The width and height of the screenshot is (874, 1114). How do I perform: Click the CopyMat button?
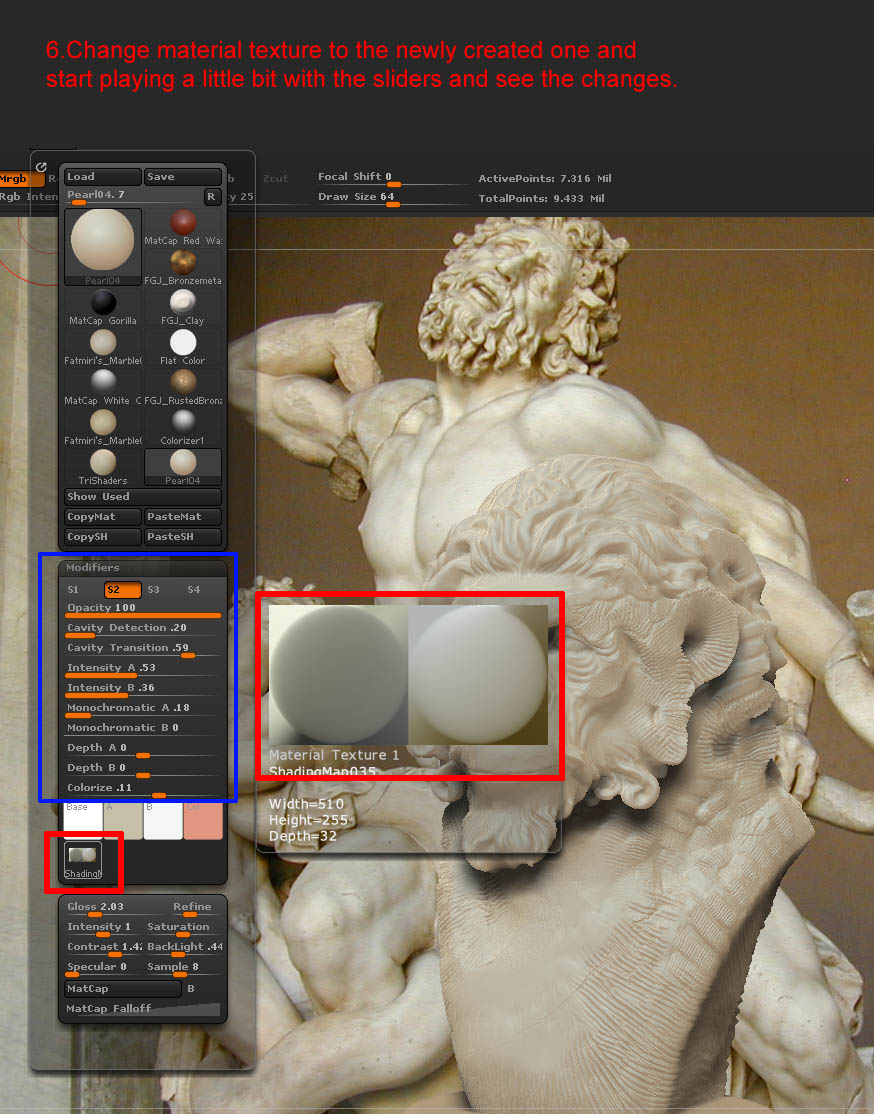[103, 517]
